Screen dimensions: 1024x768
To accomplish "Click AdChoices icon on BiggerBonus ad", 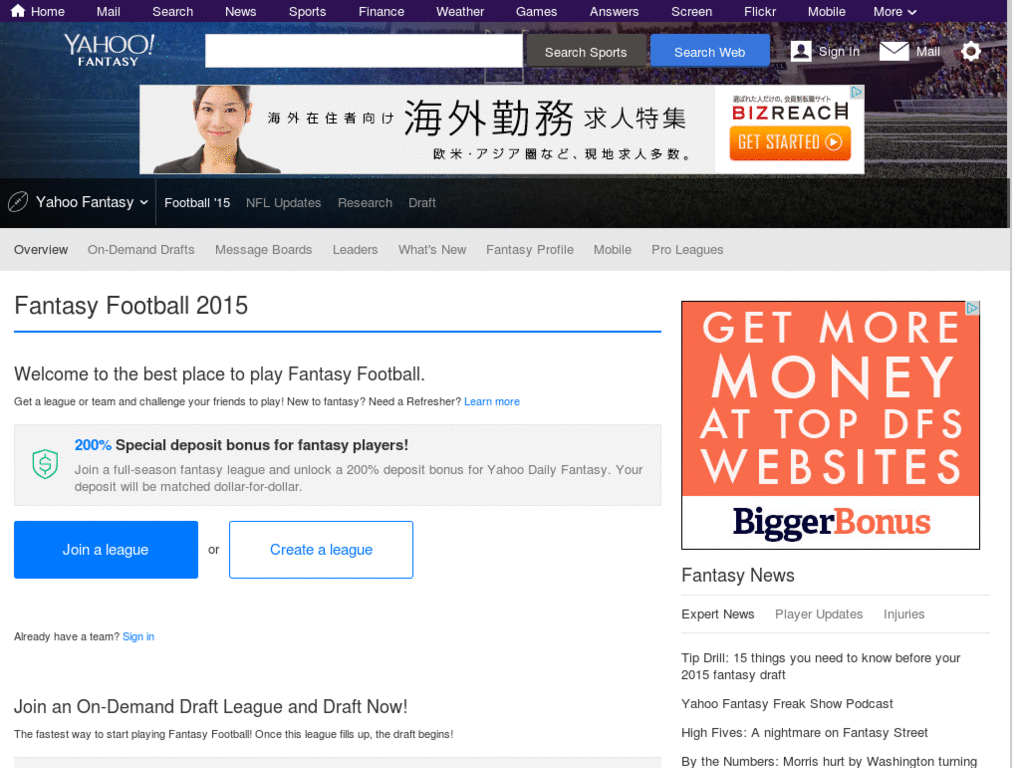I will coord(972,308).
